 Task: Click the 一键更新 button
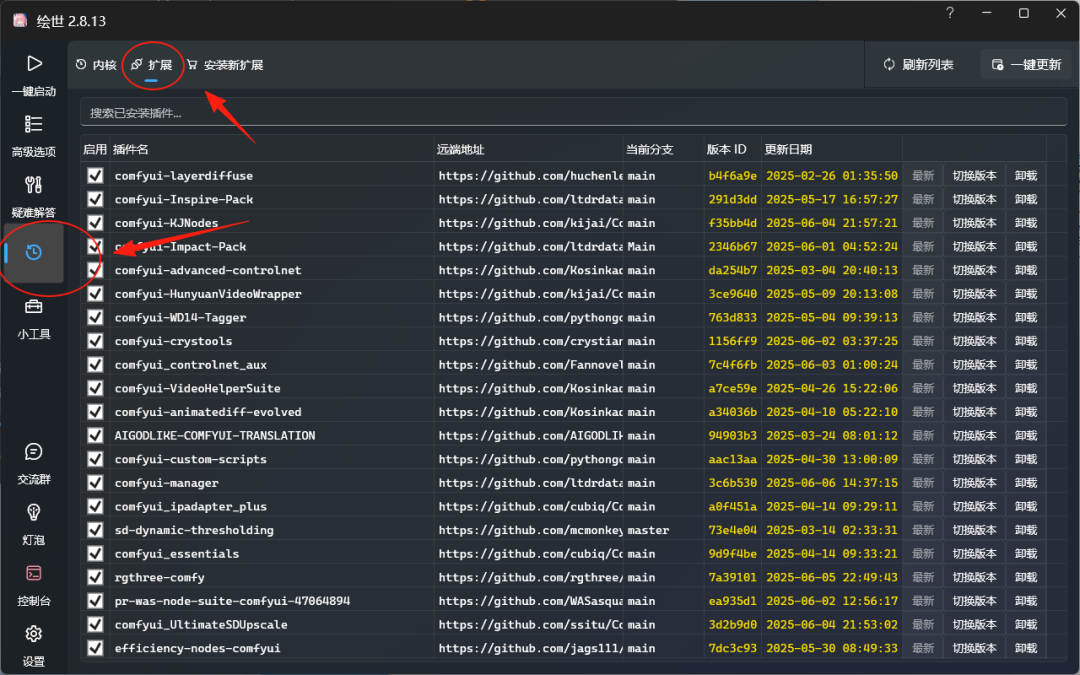1026,65
